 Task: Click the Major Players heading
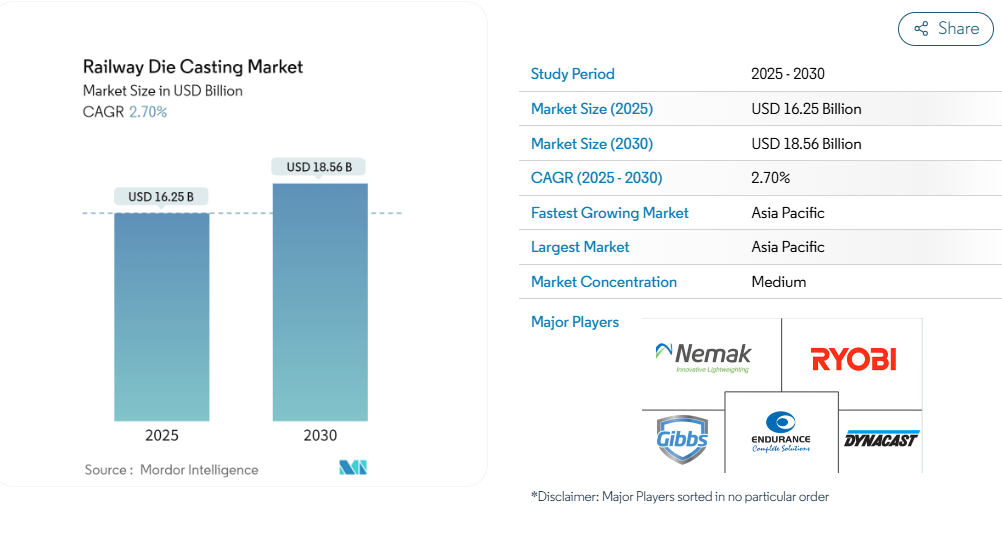coord(575,322)
